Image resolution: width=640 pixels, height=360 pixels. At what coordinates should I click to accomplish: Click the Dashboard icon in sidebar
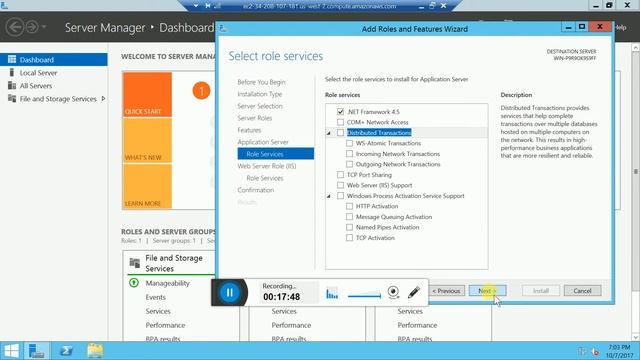[x=12, y=59]
